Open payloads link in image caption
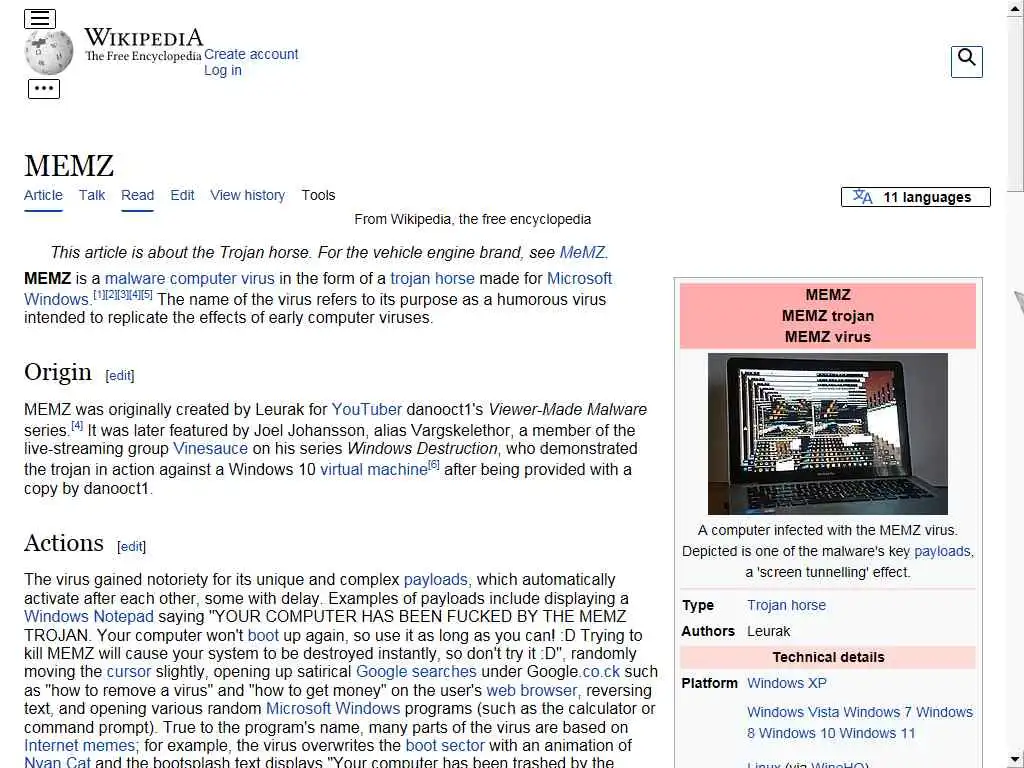 (942, 551)
